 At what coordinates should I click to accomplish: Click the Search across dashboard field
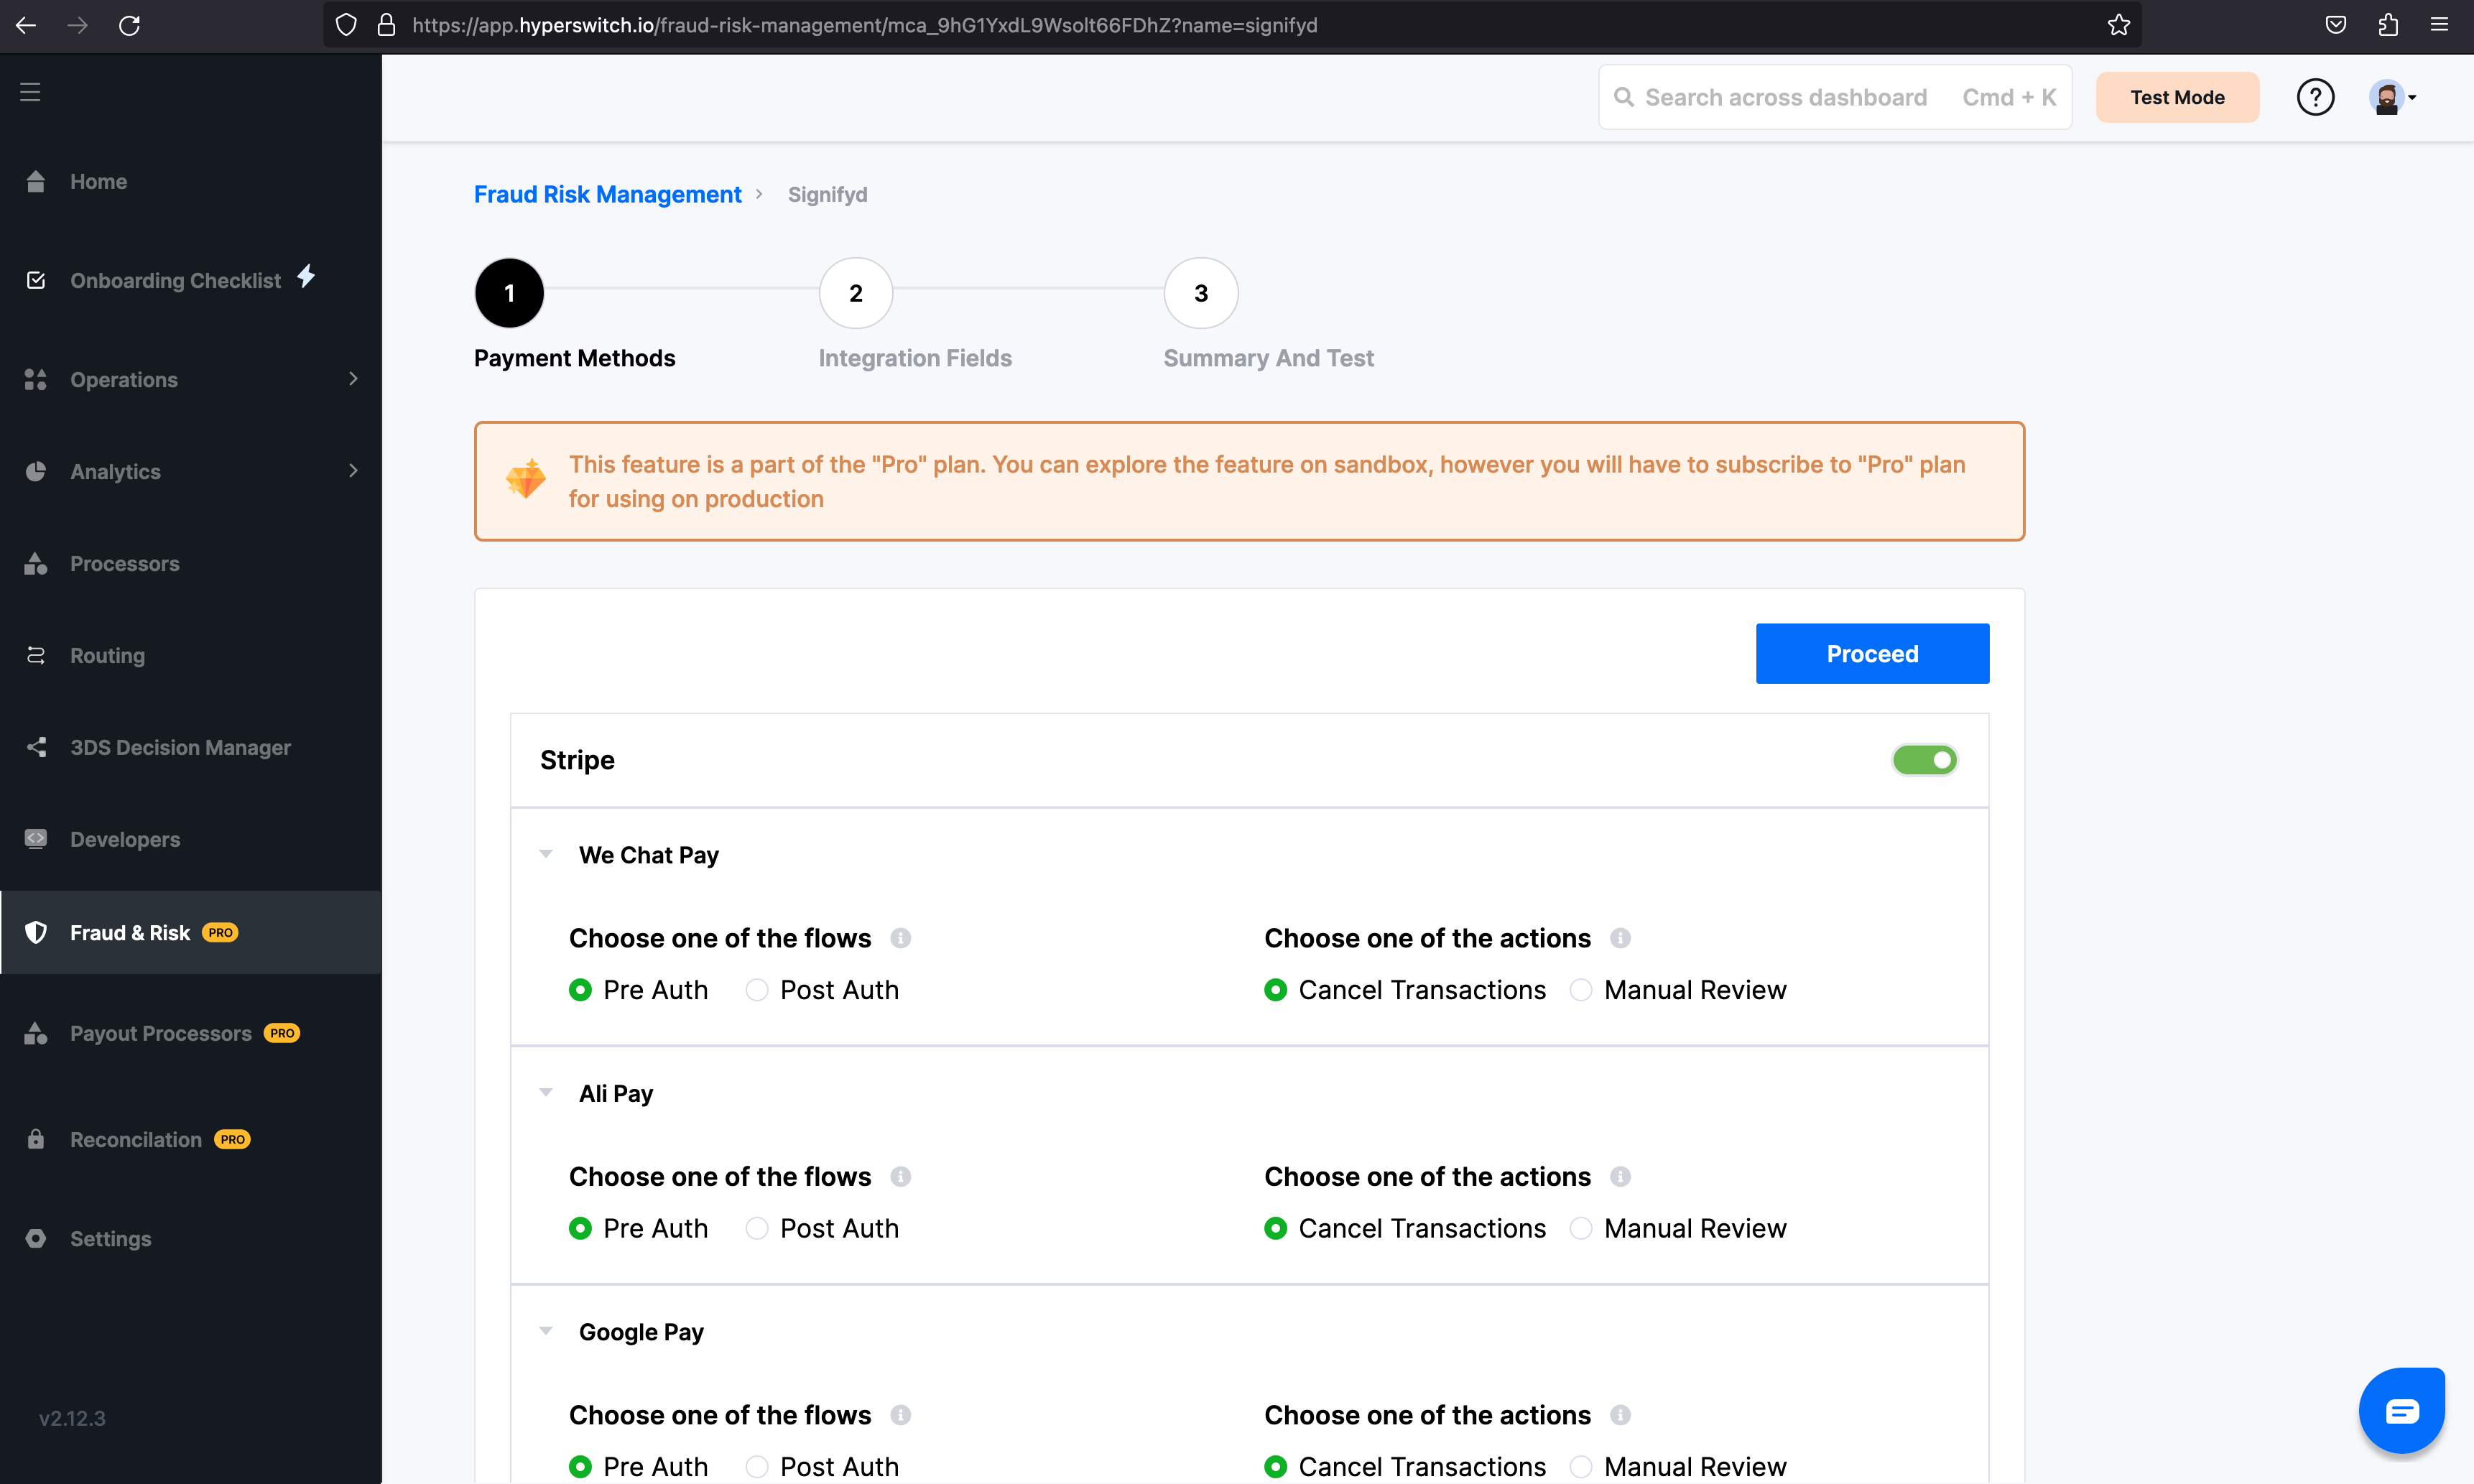(1785, 97)
